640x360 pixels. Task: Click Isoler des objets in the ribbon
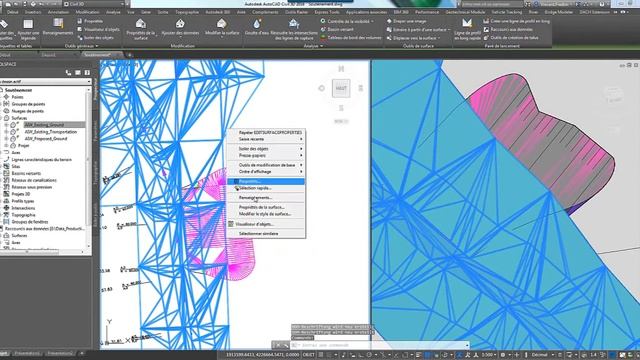click(95, 38)
